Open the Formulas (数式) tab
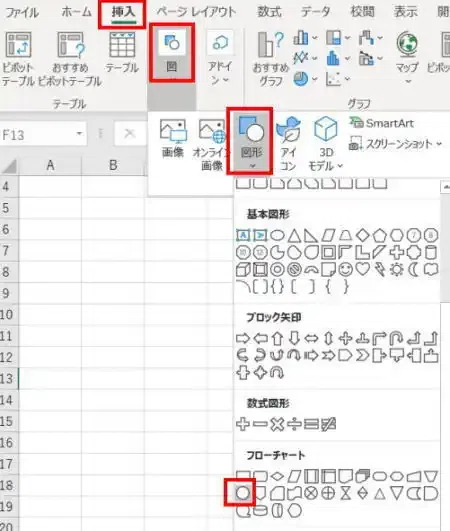Viewport: 450px width, 531px height. click(x=269, y=12)
